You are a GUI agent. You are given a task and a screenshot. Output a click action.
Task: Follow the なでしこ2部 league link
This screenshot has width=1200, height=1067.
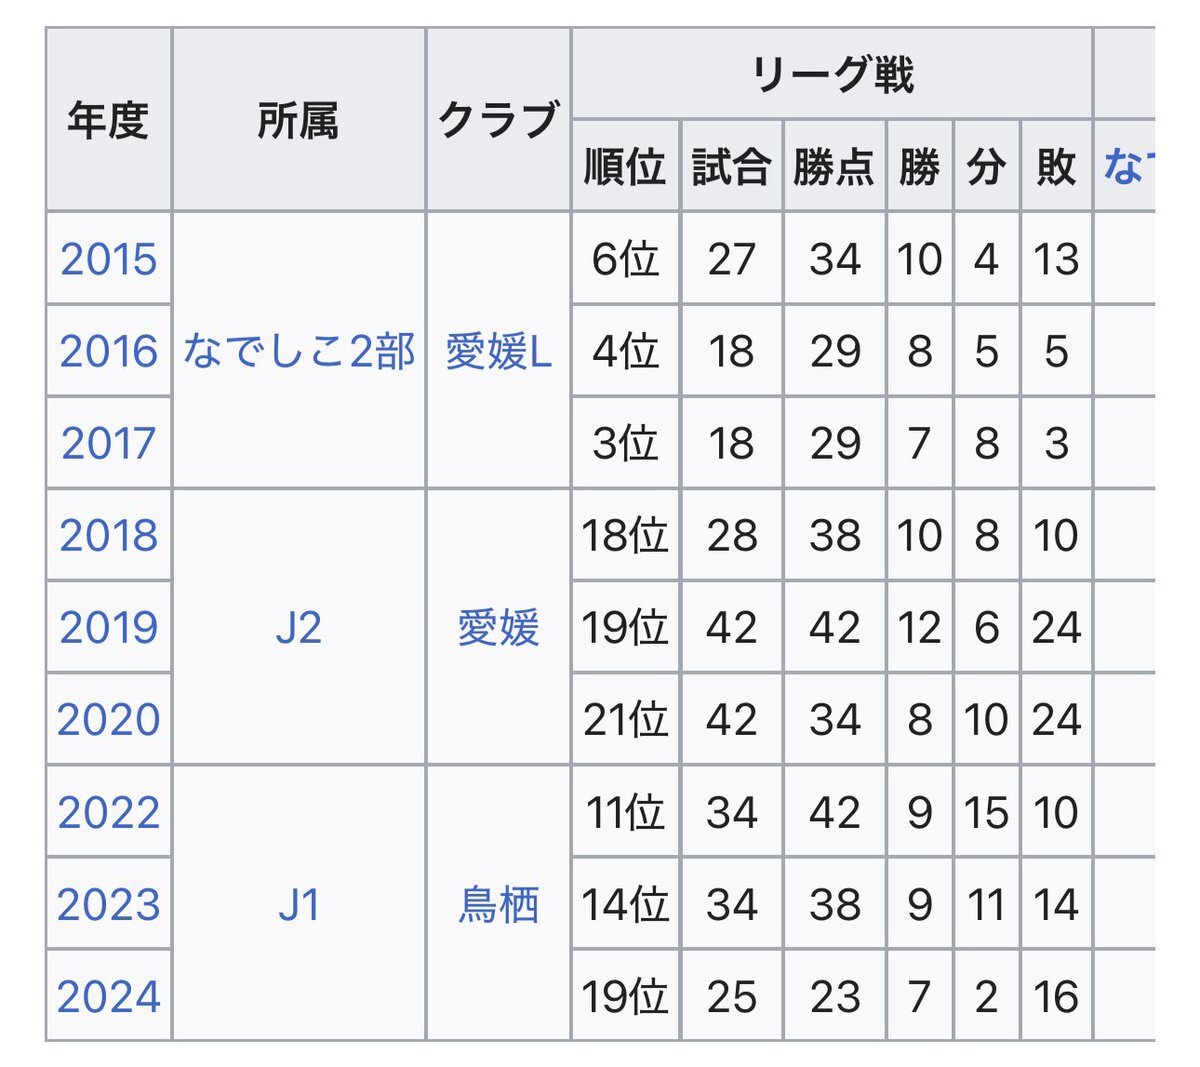pos(299,351)
